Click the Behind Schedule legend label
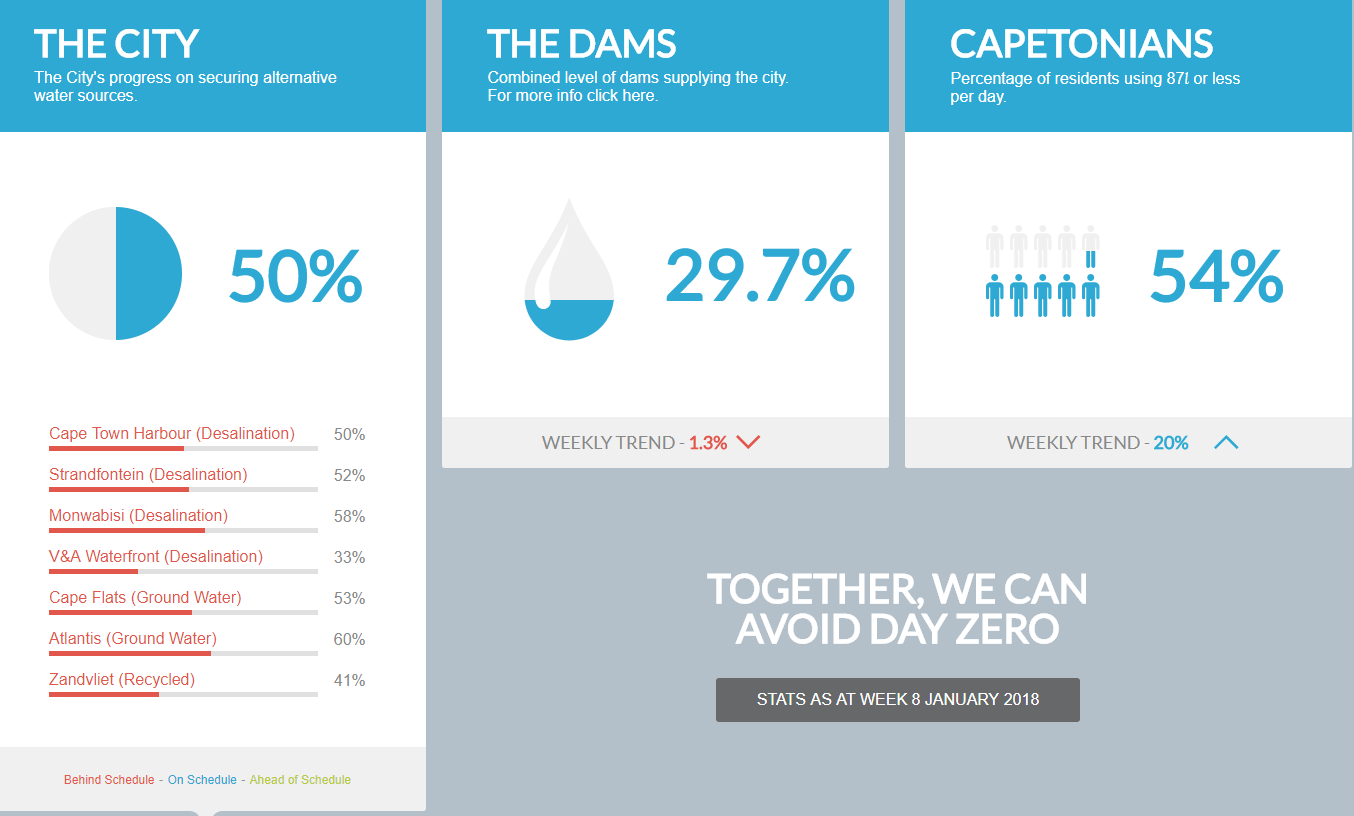Image resolution: width=1354 pixels, height=816 pixels. (x=109, y=780)
